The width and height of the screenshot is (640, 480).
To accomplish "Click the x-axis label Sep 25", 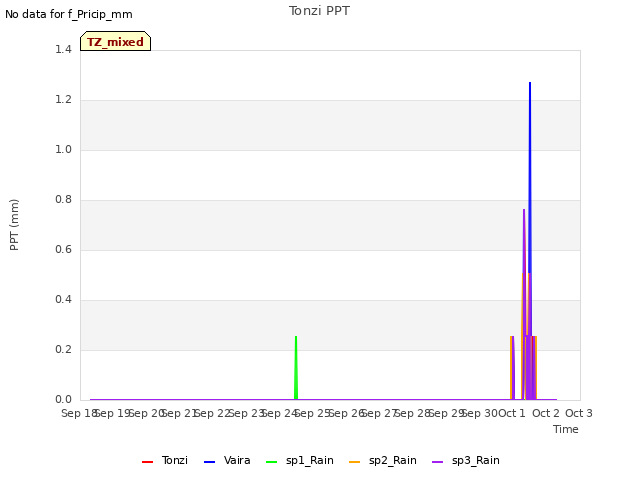I will coord(313,413).
